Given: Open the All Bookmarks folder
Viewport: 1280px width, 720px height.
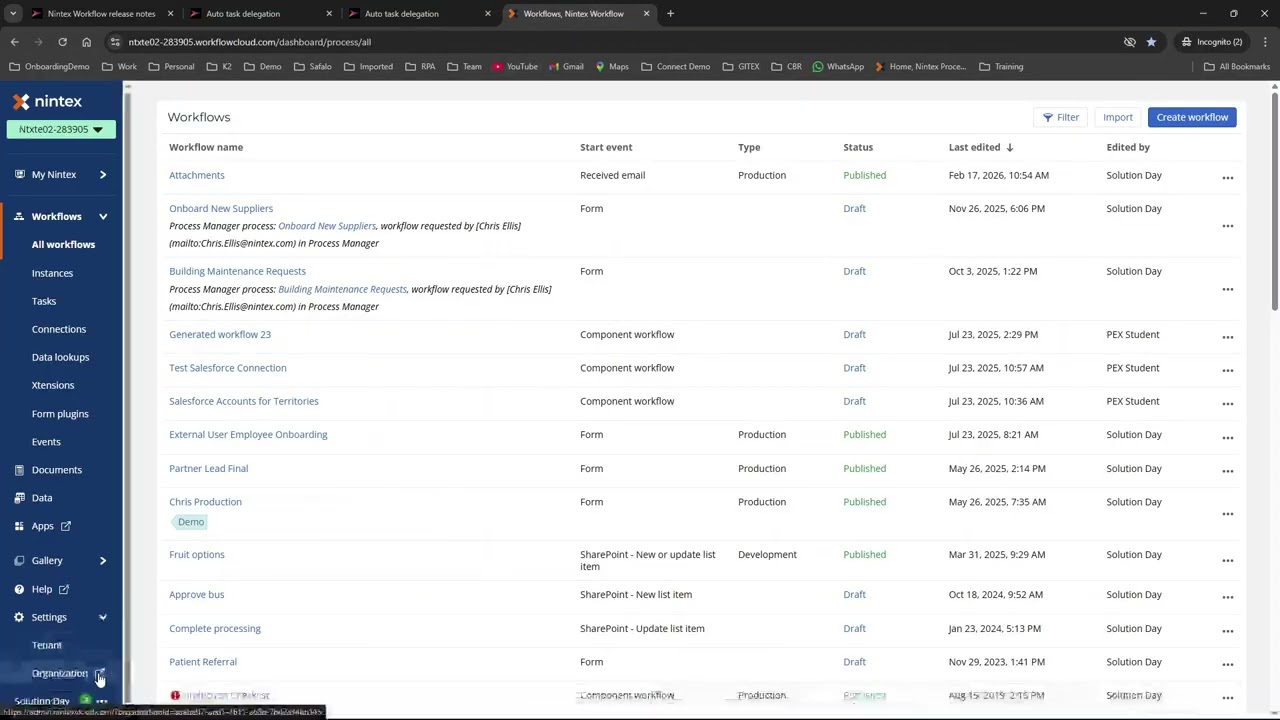Looking at the screenshot, I should tap(1237, 66).
